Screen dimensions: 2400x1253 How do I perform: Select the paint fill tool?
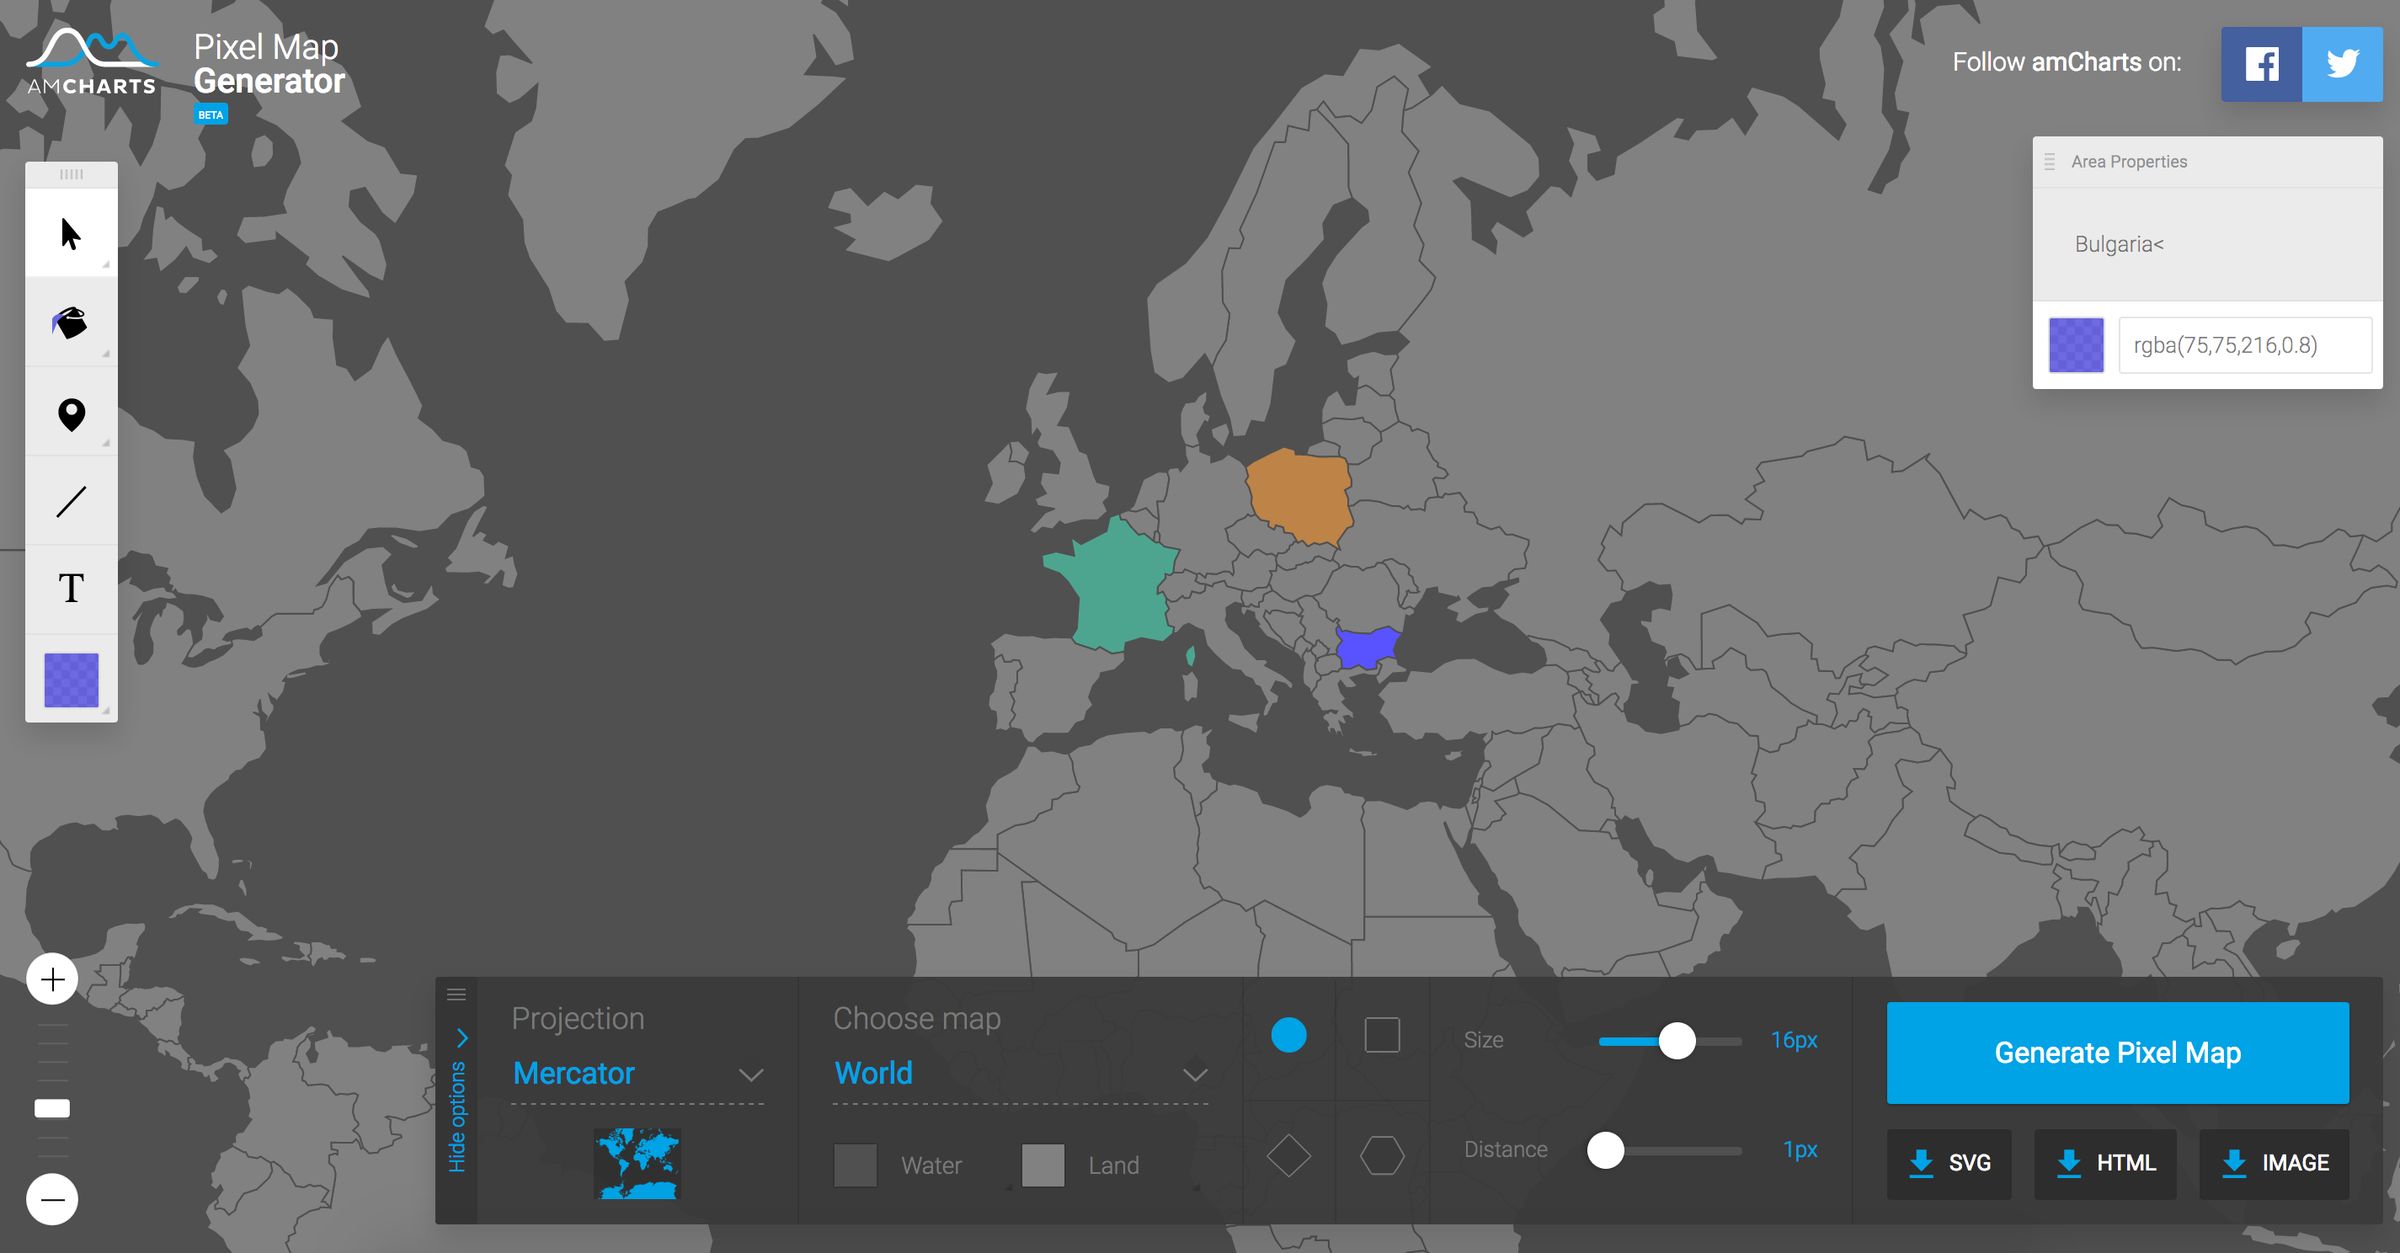(70, 322)
